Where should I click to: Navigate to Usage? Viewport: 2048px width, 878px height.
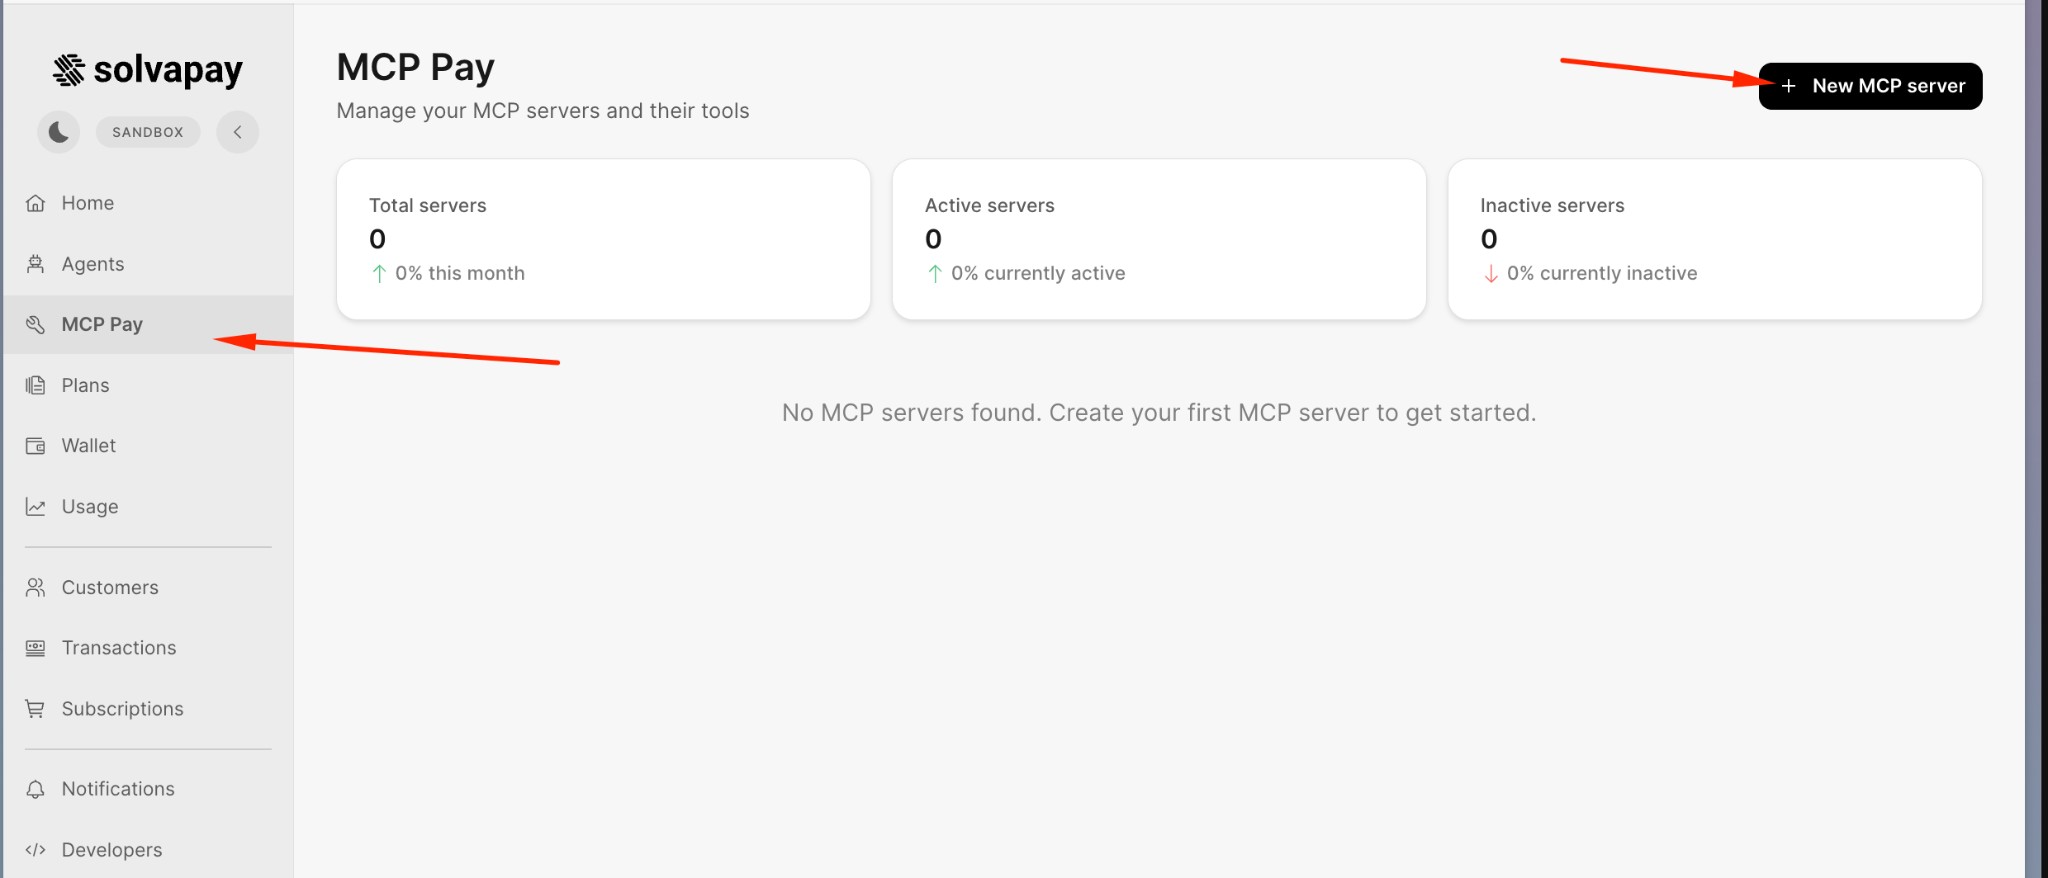[x=148, y=507]
